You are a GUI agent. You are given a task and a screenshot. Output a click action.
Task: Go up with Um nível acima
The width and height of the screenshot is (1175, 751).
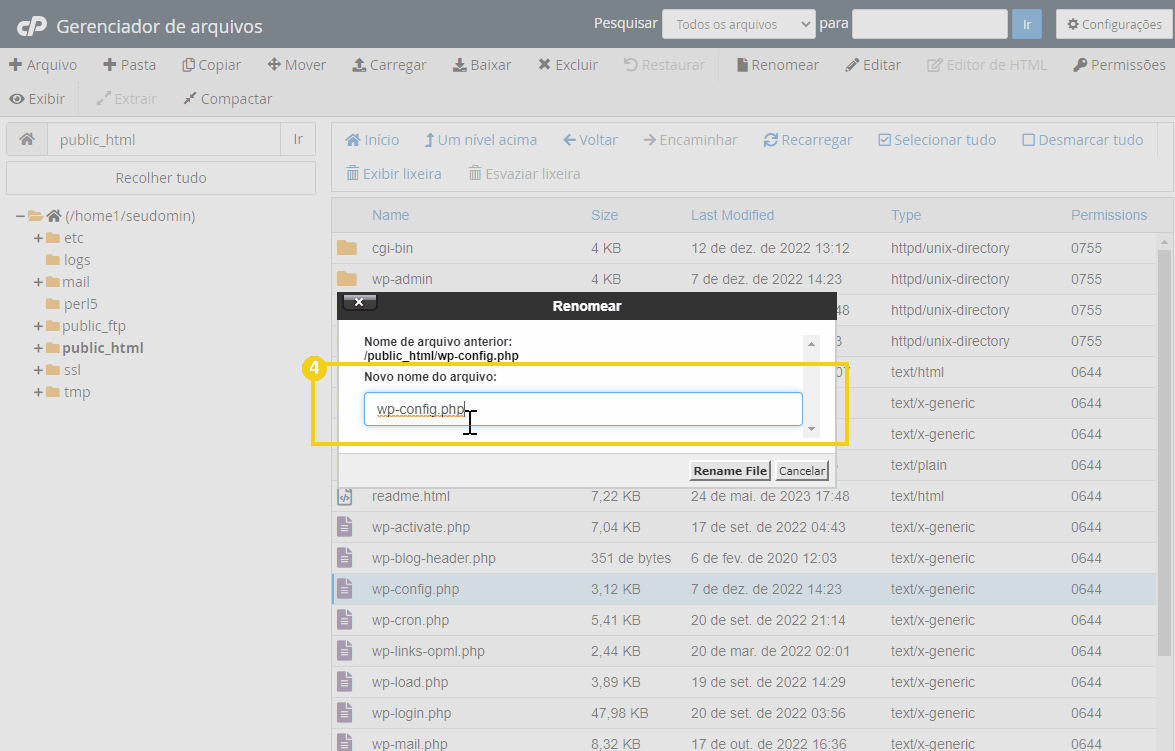click(480, 140)
